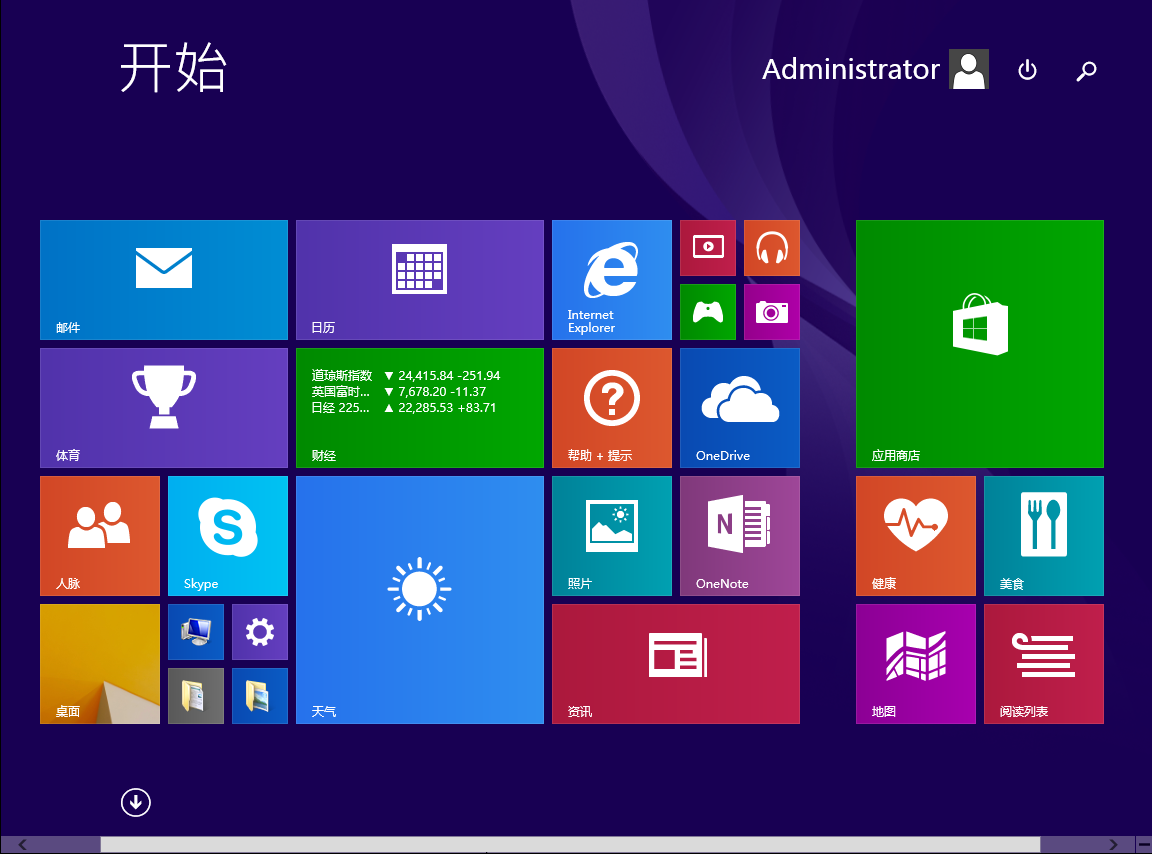Open the 照片 (Photos) tile
This screenshot has width=1152, height=854.
[x=612, y=536]
